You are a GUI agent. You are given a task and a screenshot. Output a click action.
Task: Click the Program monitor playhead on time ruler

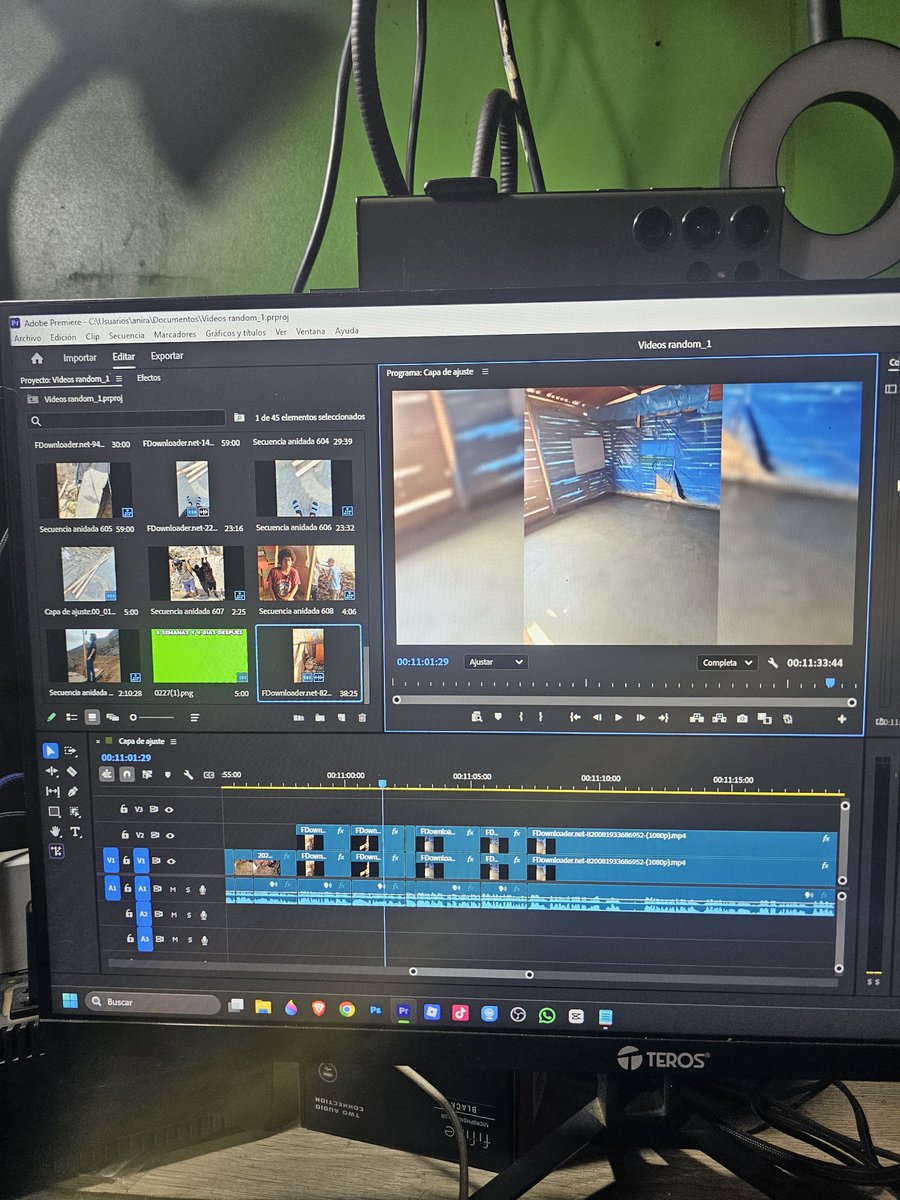click(x=829, y=683)
